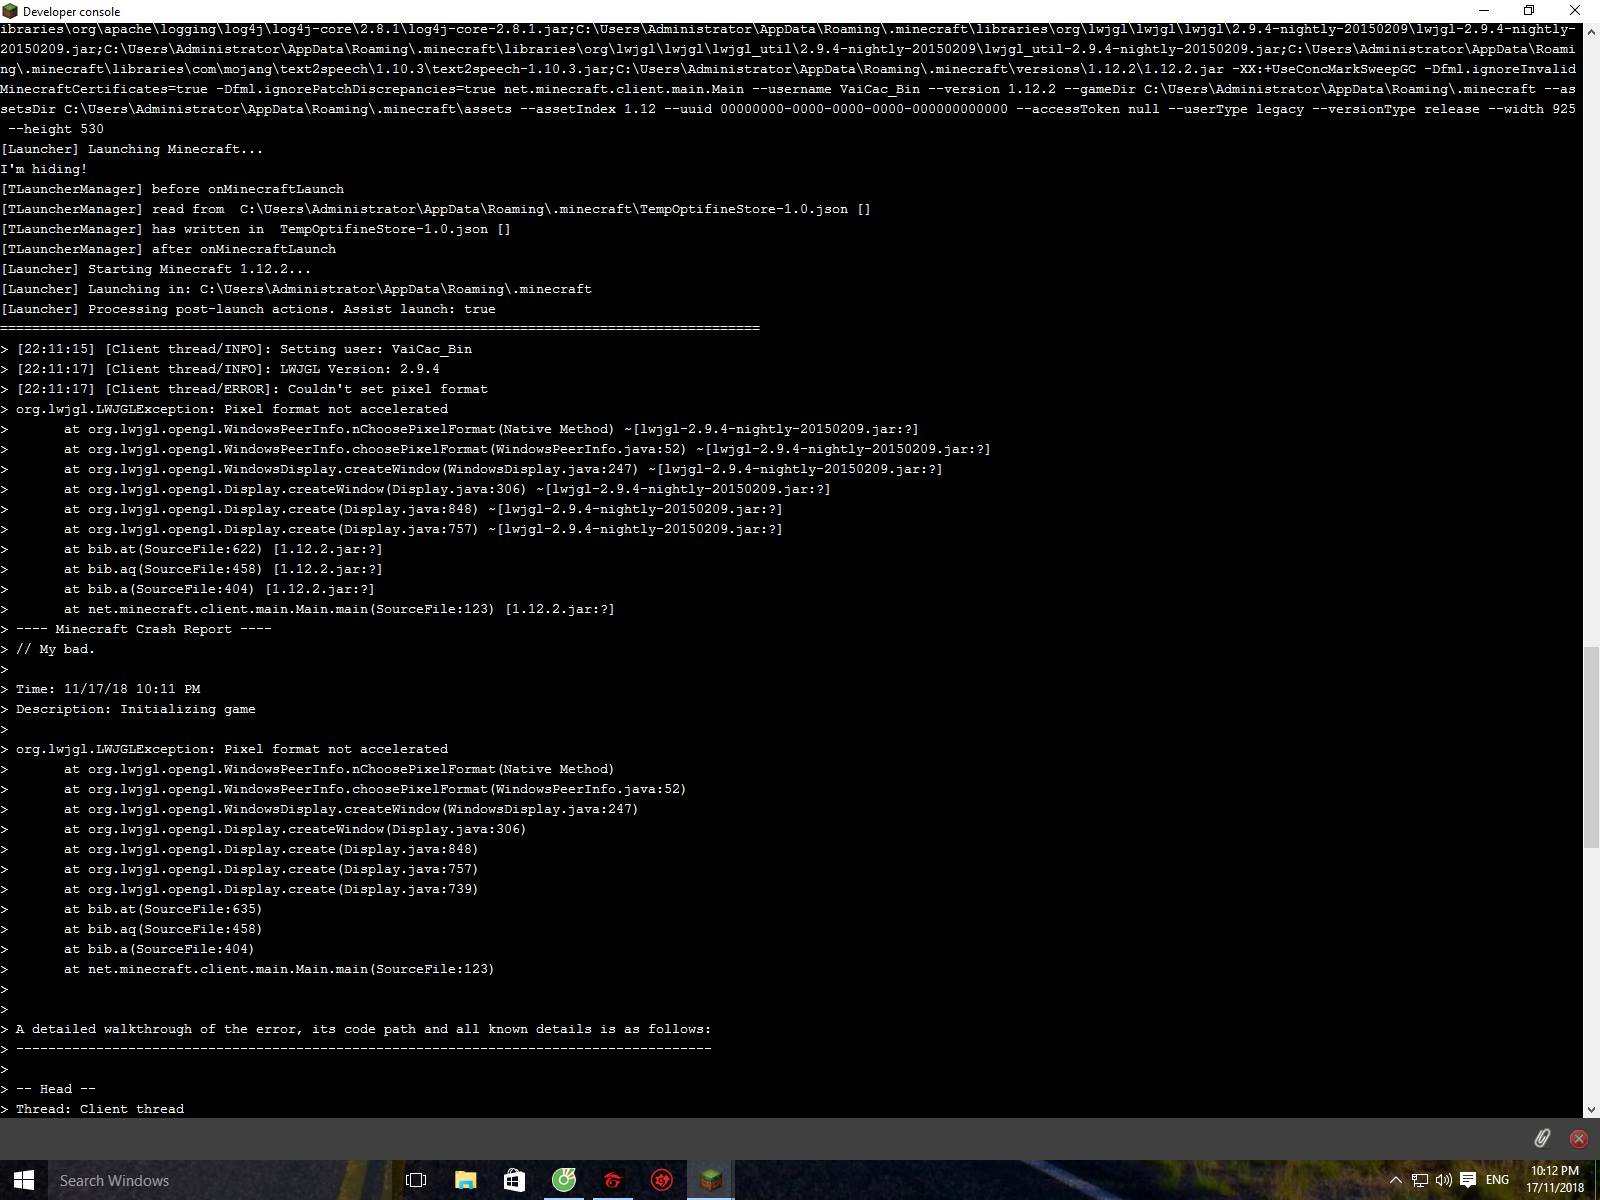Click the "-- Head --" line
1600x1200 pixels.
(x=48, y=1089)
